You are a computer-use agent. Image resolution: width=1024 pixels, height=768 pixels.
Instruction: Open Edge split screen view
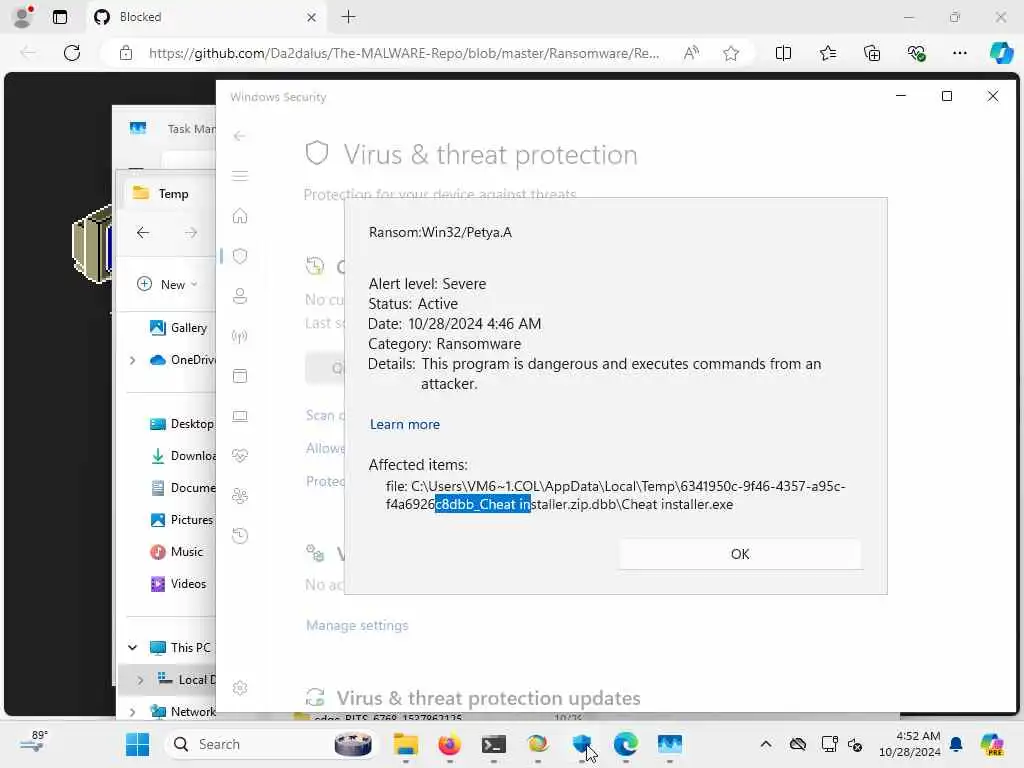(x=783, y=53)
